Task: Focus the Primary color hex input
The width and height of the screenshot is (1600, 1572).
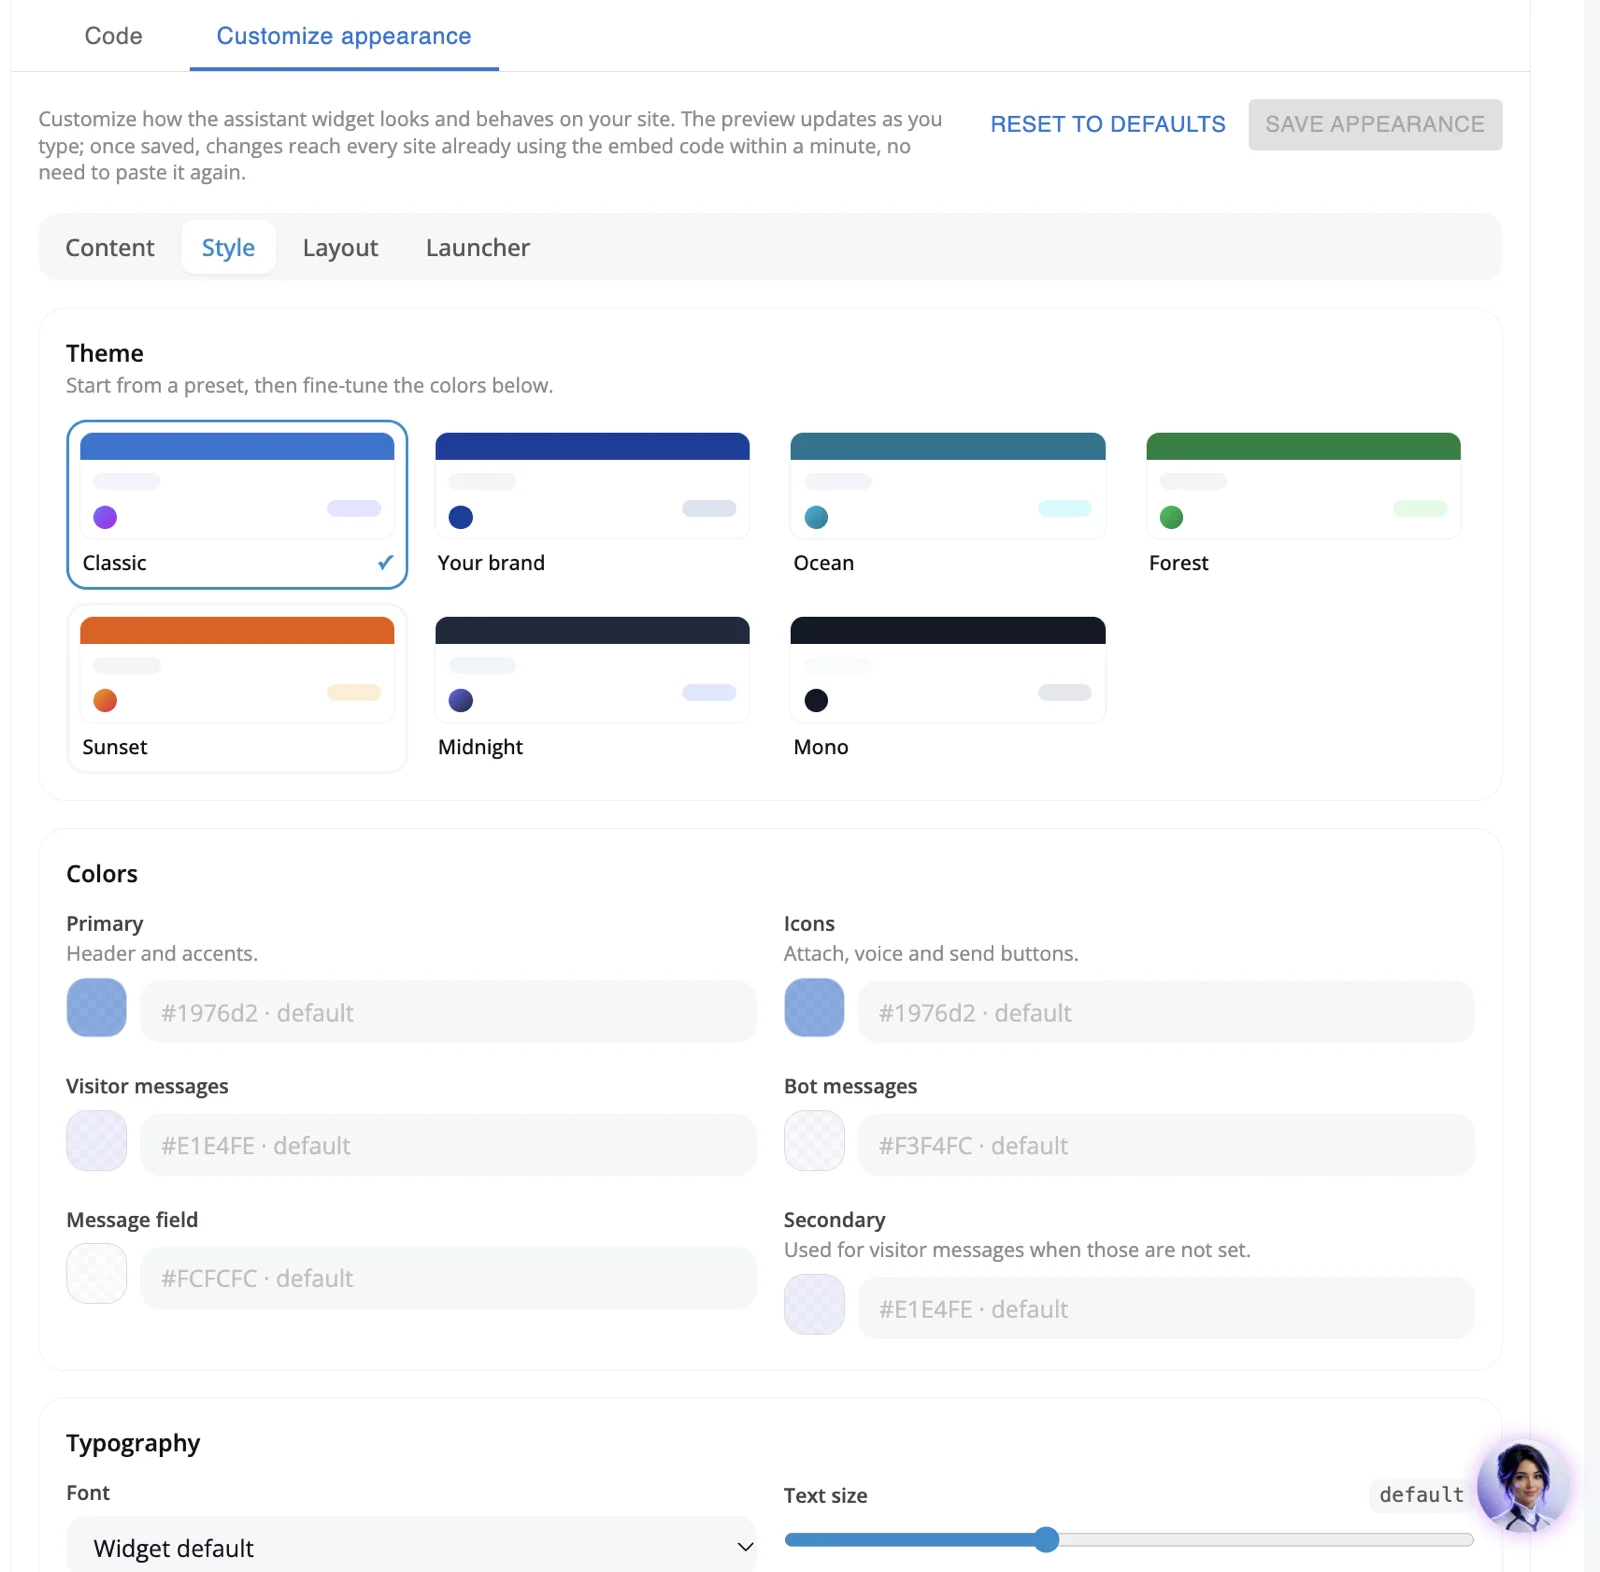Action: click(x=448, y=1012)
